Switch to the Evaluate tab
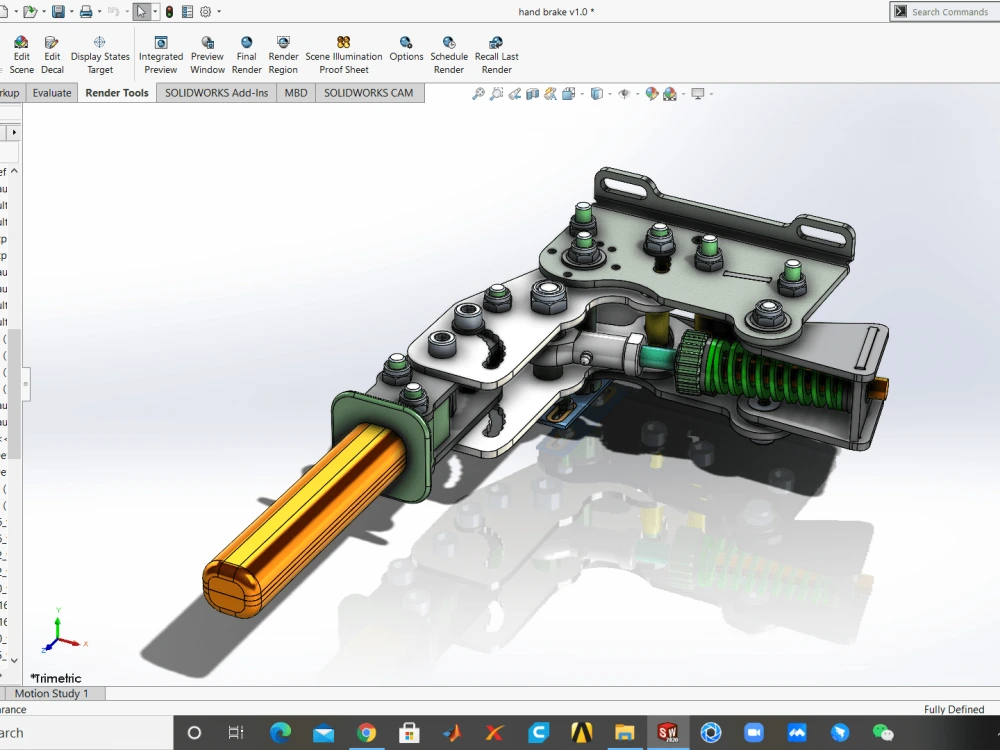The width and height of the screenshot is (1000, 750). click(52, 92)
